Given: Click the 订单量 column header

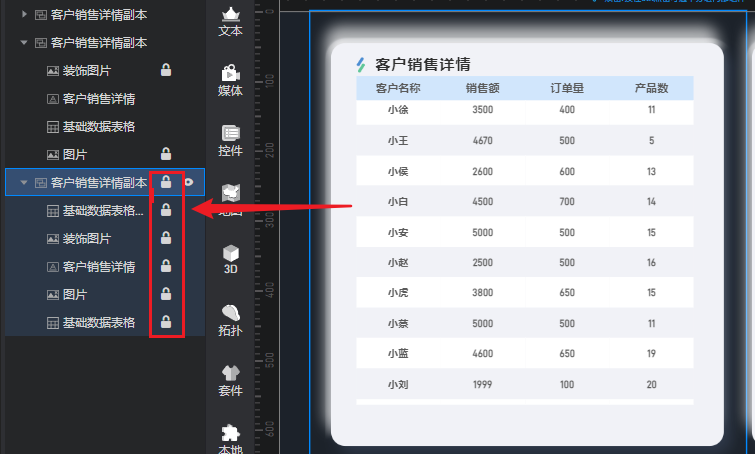Looking at the screenshot, I should pos(567,88).
